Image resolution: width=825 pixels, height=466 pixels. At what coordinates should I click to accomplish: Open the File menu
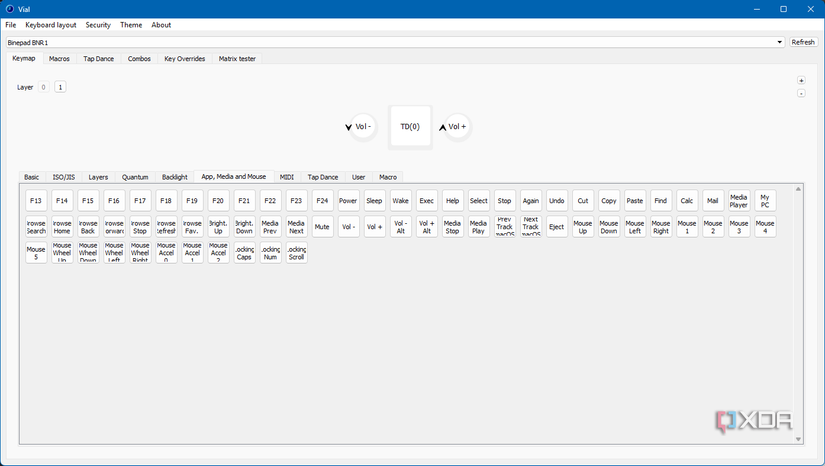coord(11,25)
